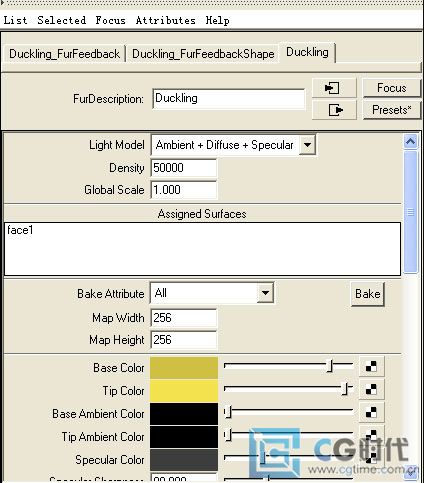Click the Focus button

pyautogui.click(x=392, y=88)
